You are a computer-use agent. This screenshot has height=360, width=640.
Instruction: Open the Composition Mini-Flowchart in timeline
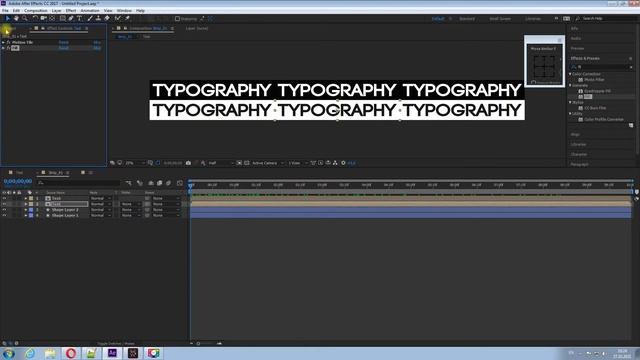pos(129,183)
